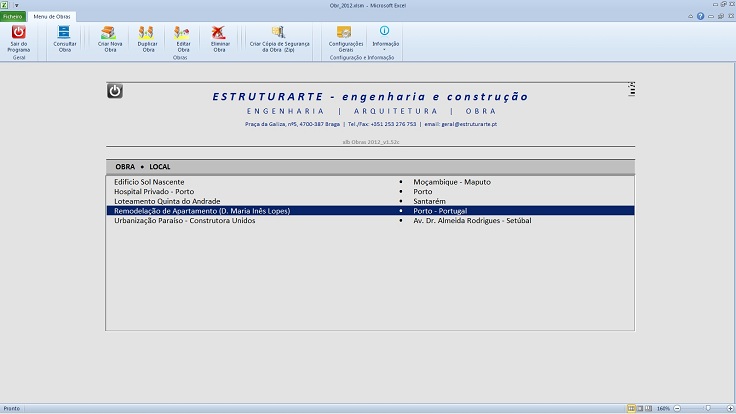Switch to Normal view in the status bar
The width and height of the screenshot is (736, 414).
(x=631, y=408)
